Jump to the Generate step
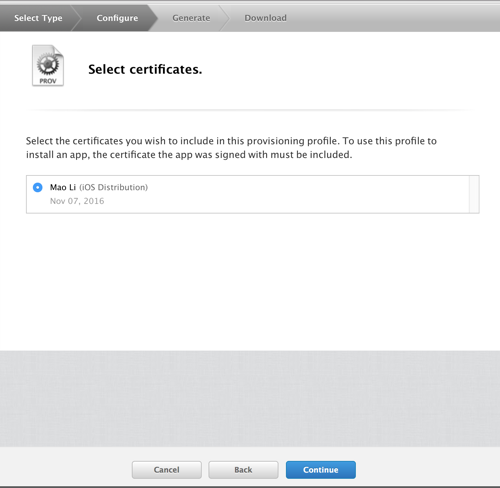Image resolution: width=500 pixels, height=488 pixels. point(191,18)
